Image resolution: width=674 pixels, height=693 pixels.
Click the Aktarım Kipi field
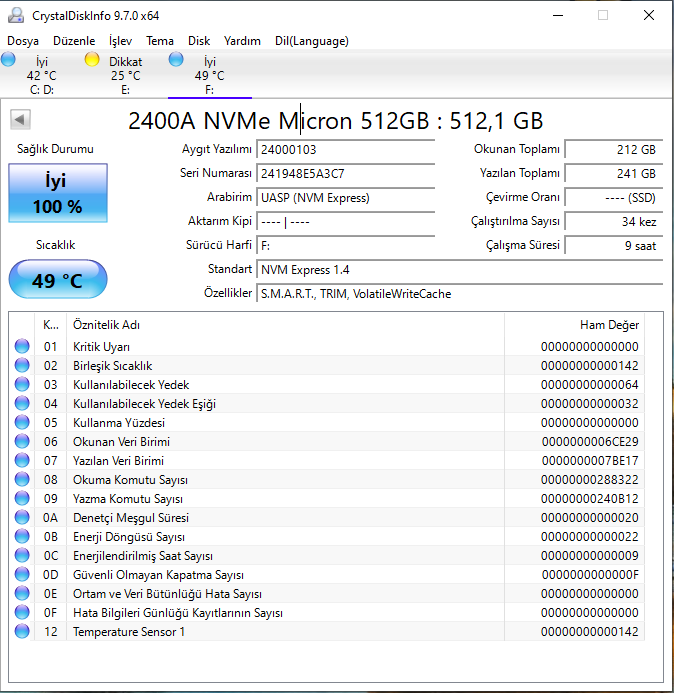click(x=346, y=221)
